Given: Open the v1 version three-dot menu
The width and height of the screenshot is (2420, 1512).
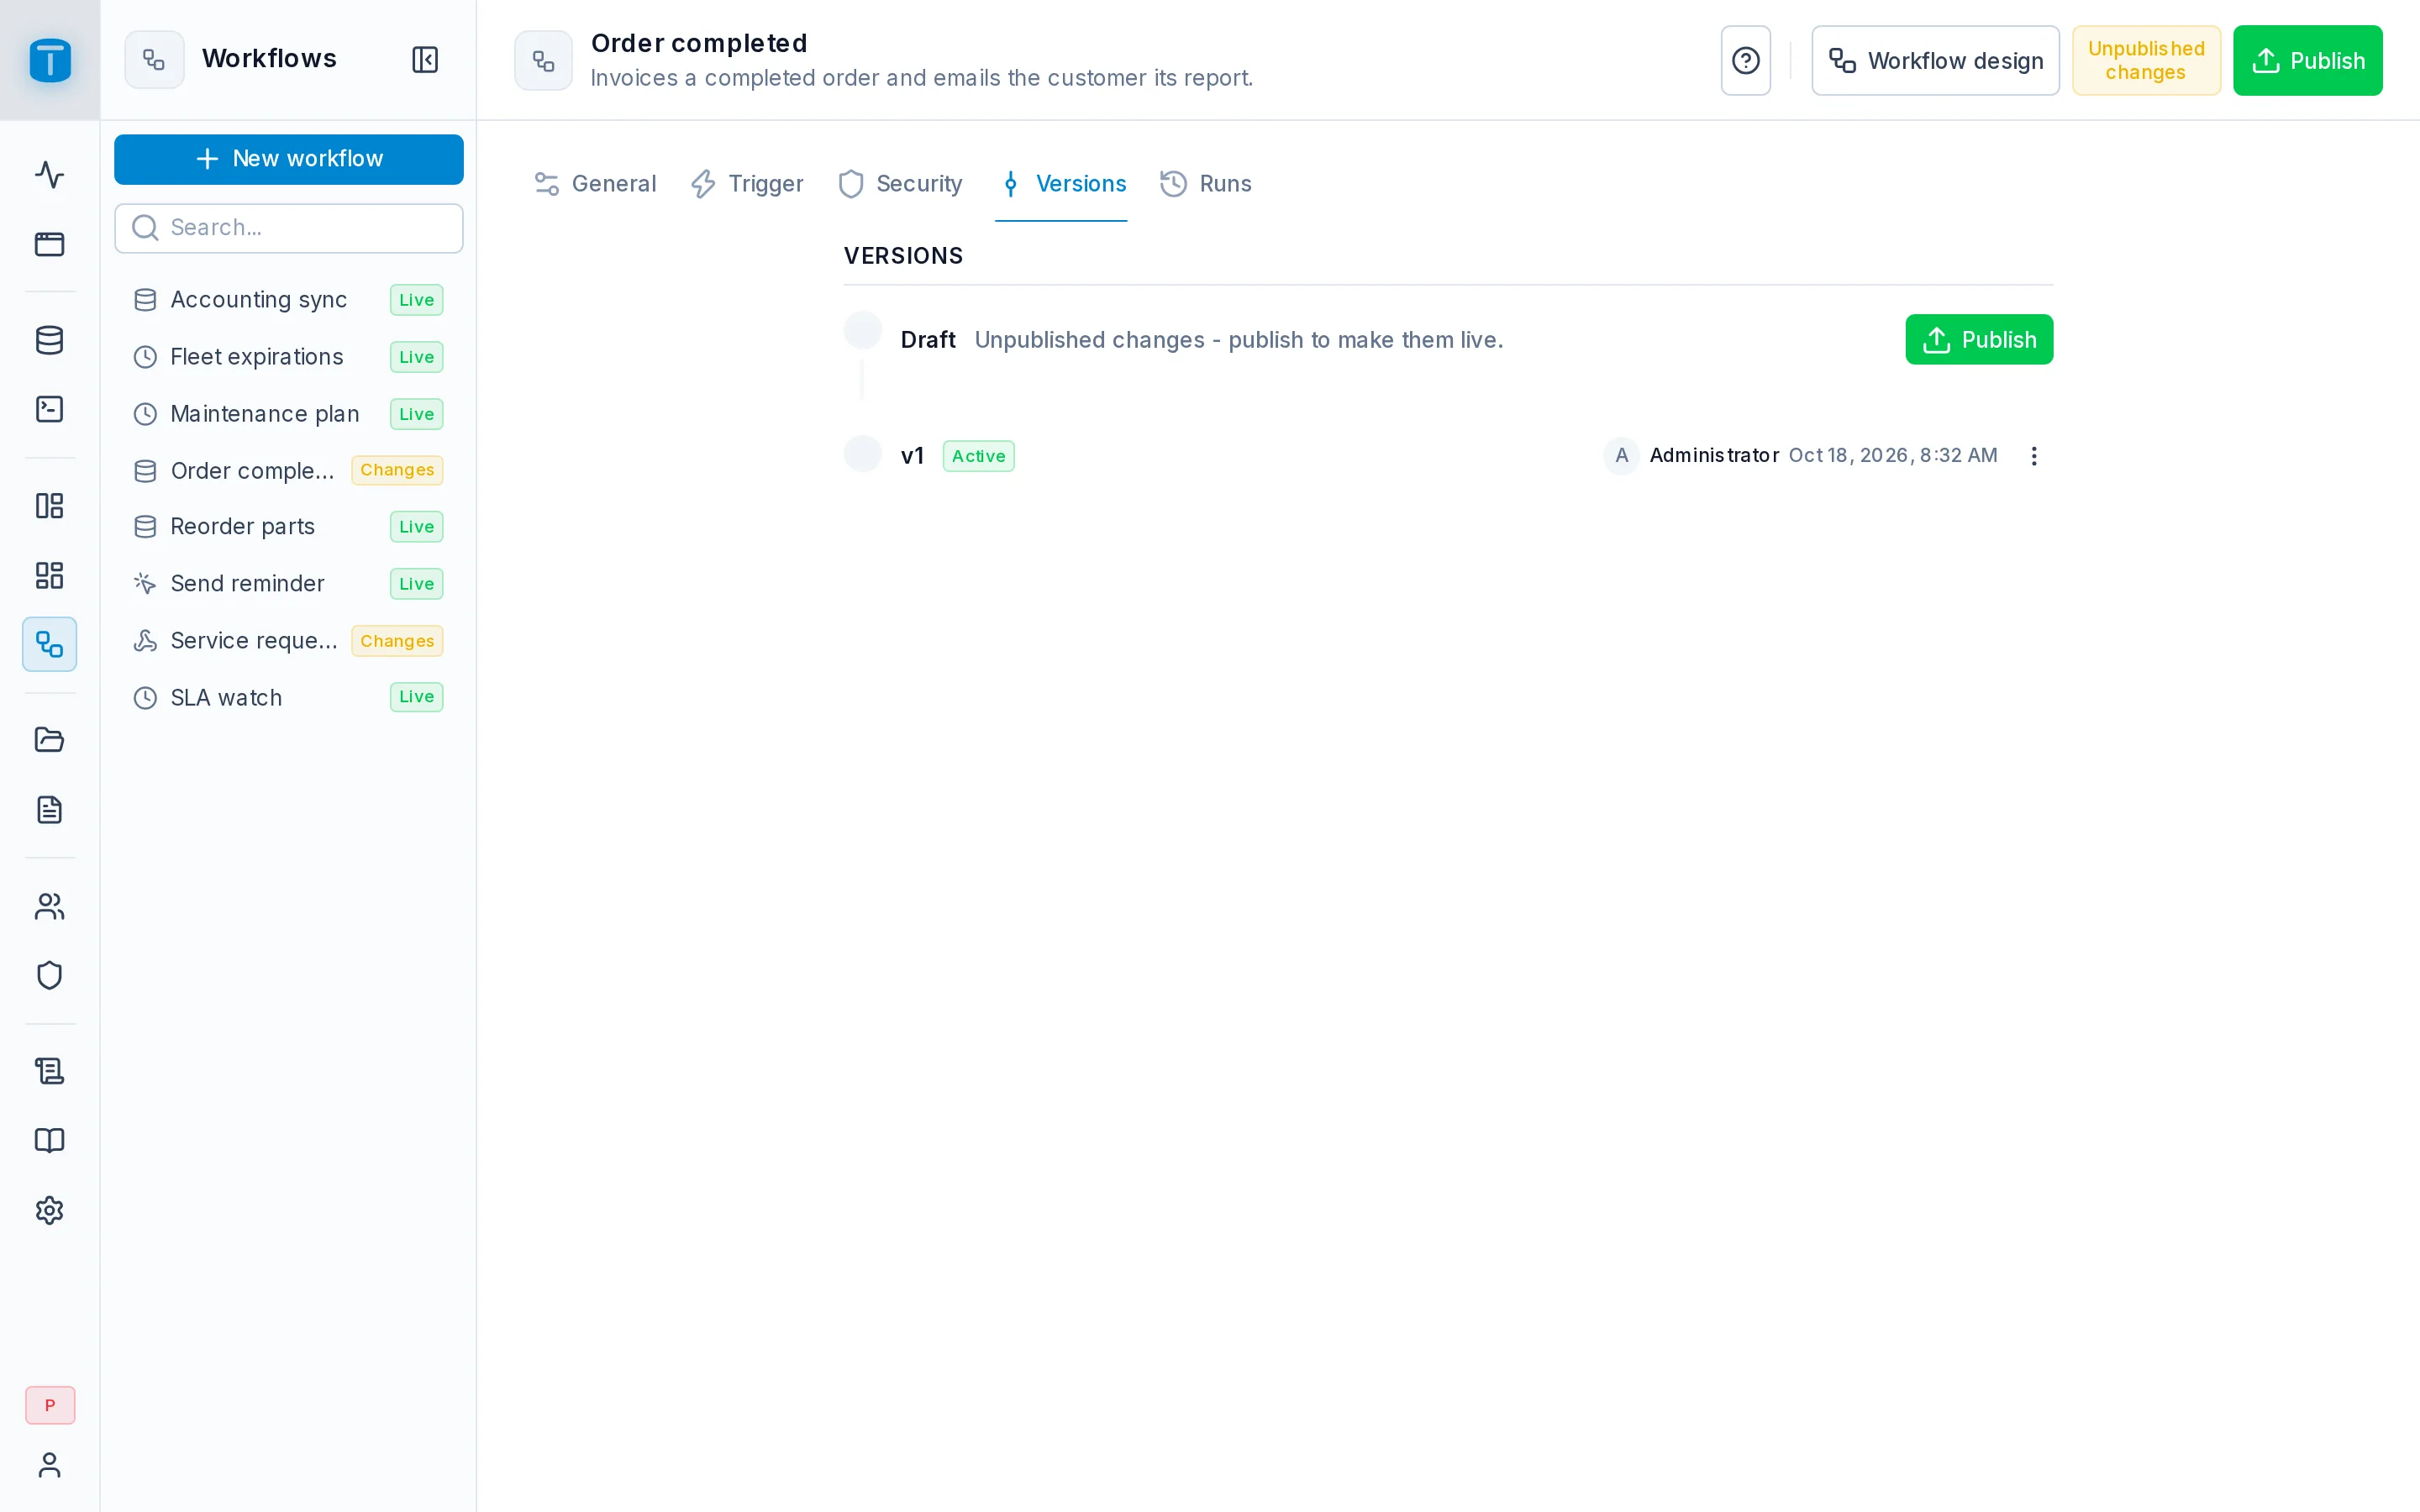Looking at the screenshot, I should click(x=2033, y=456).
